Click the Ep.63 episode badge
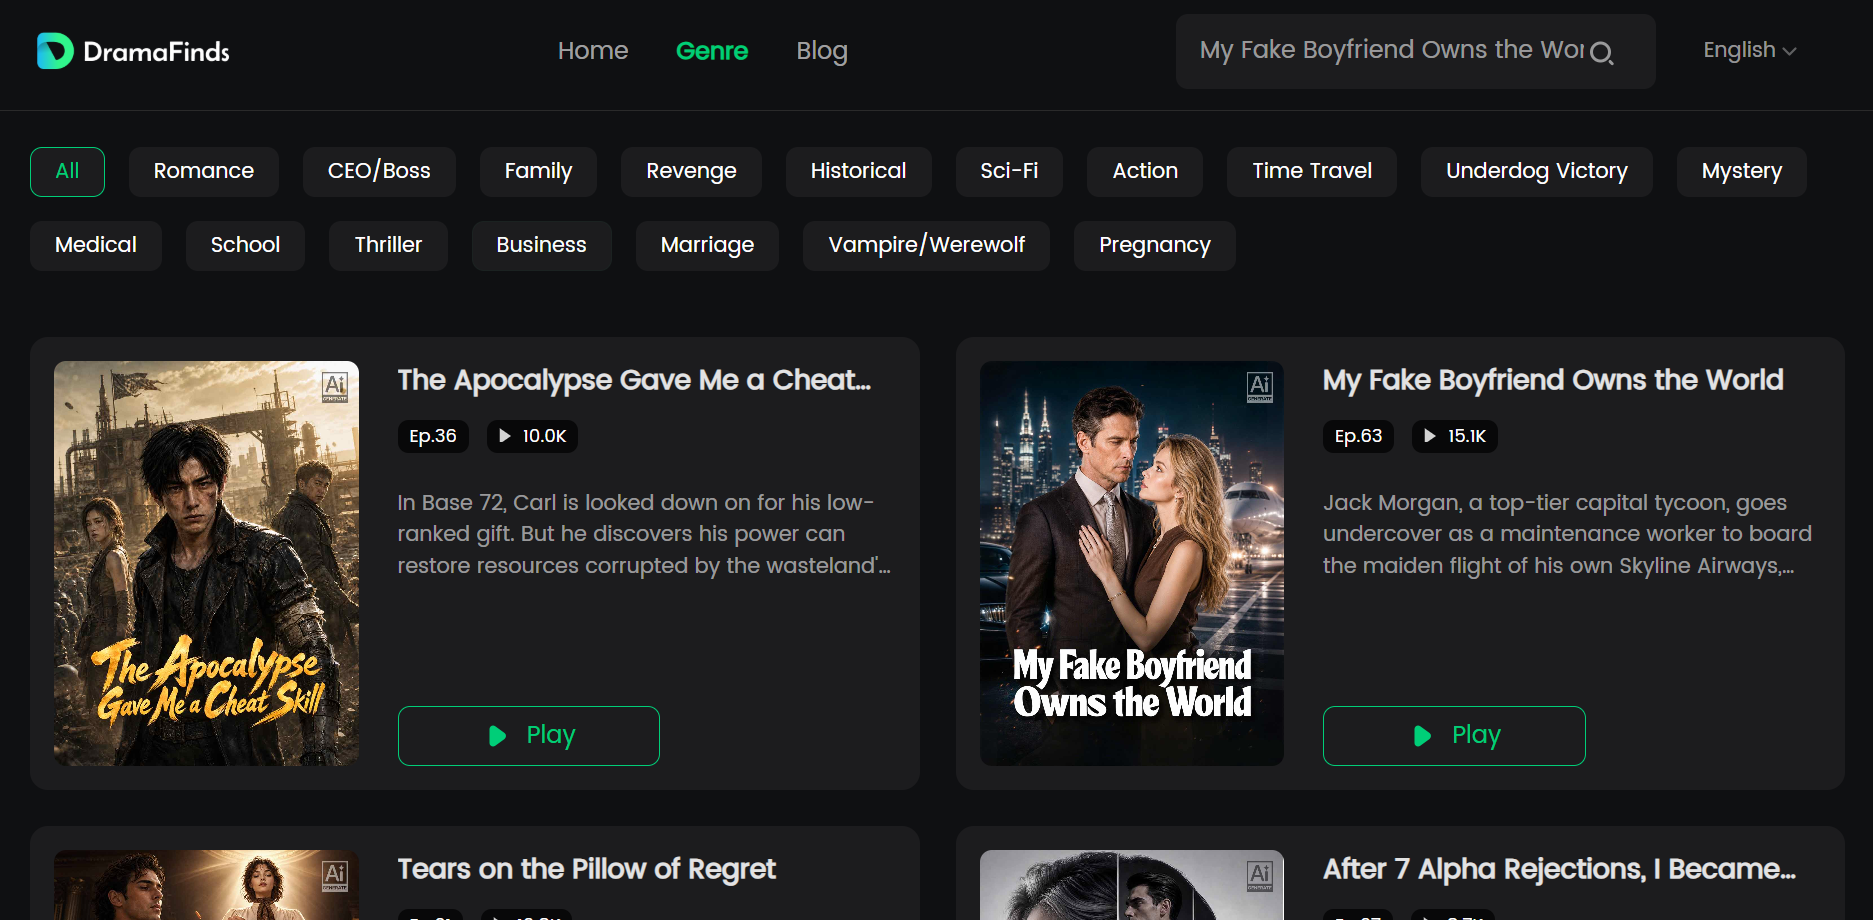This screenshot has width=1873, height=920. tap(1358, 436)
